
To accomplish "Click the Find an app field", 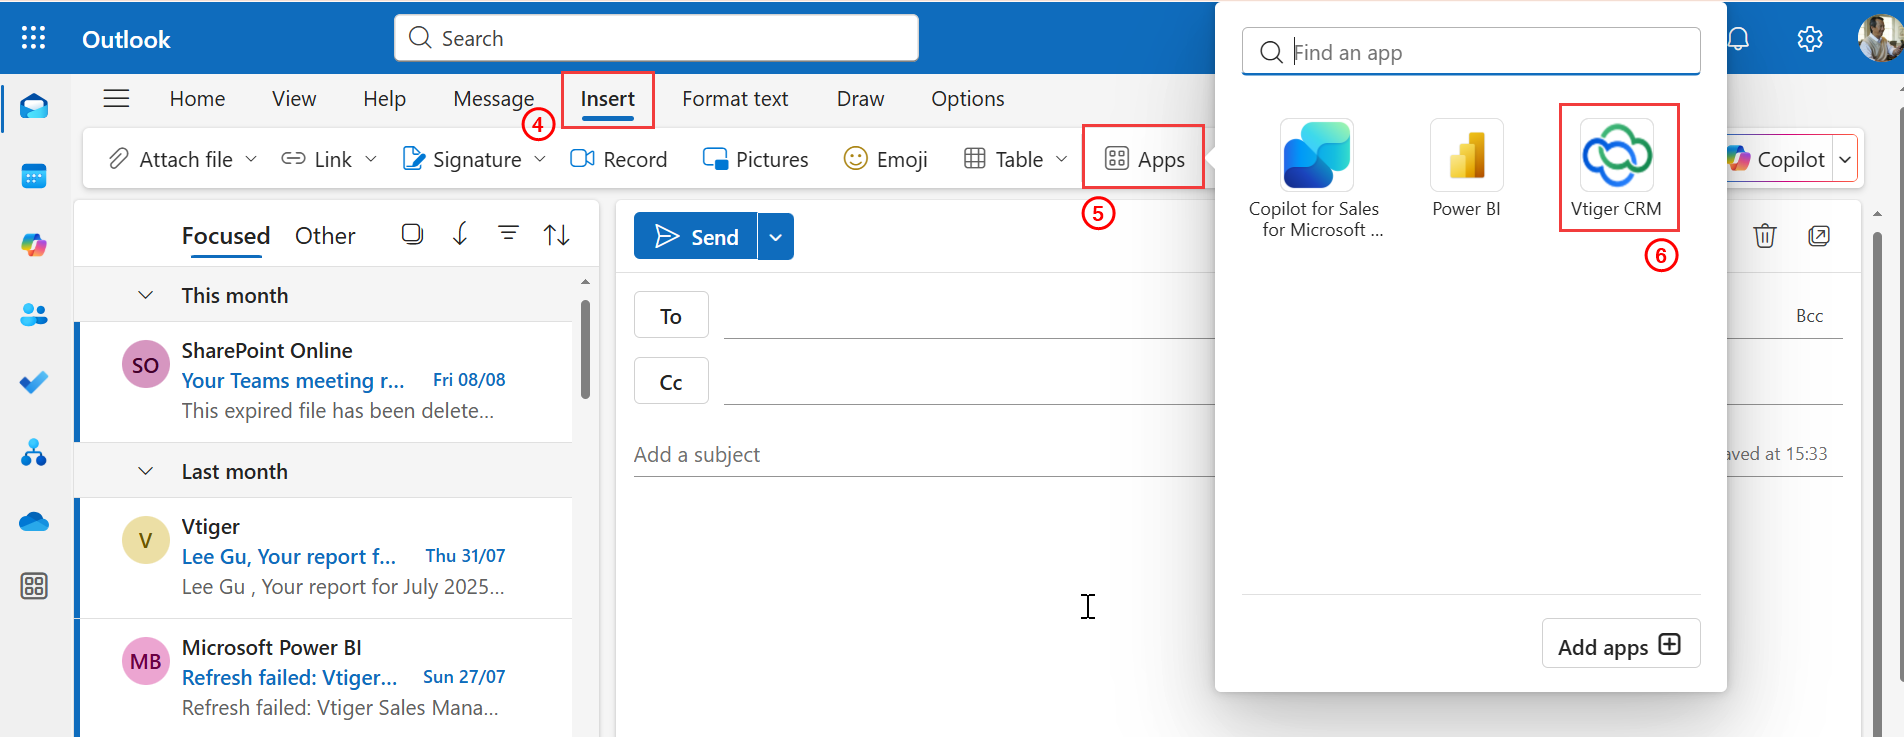I will [x=1471, y=52].
